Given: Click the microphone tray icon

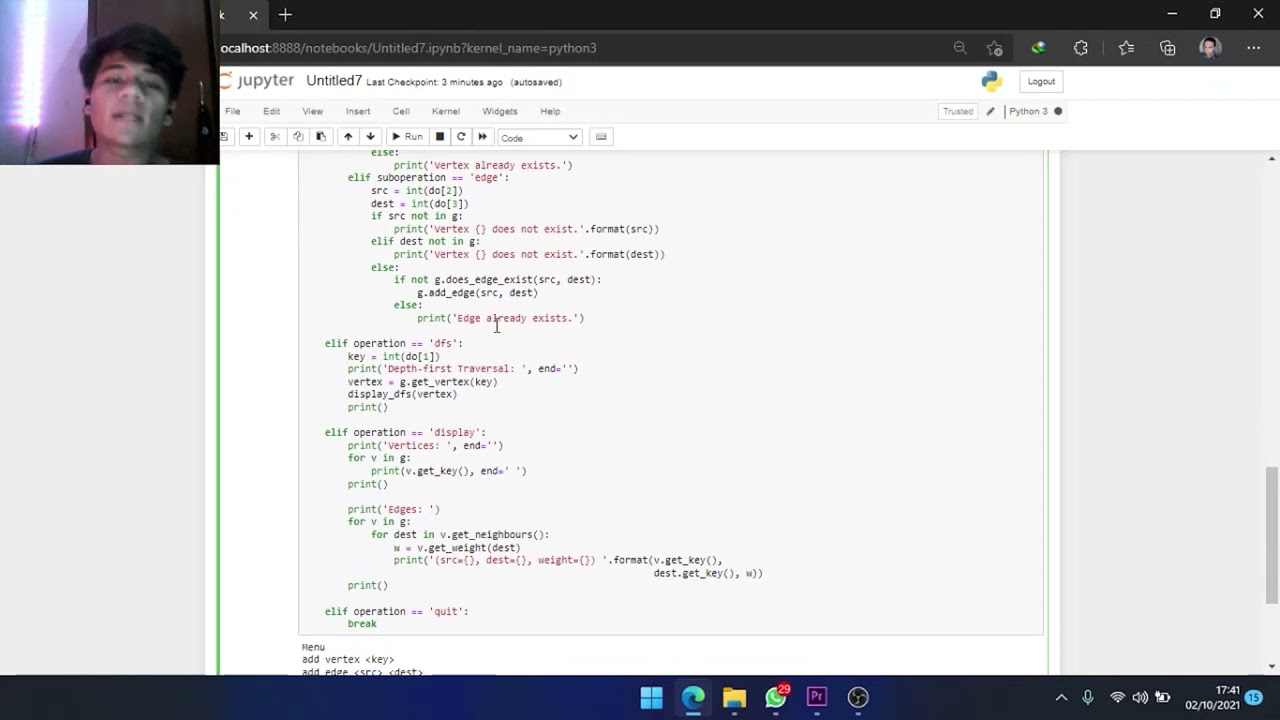Looking at the screenshot, I should click(1088, 697).
